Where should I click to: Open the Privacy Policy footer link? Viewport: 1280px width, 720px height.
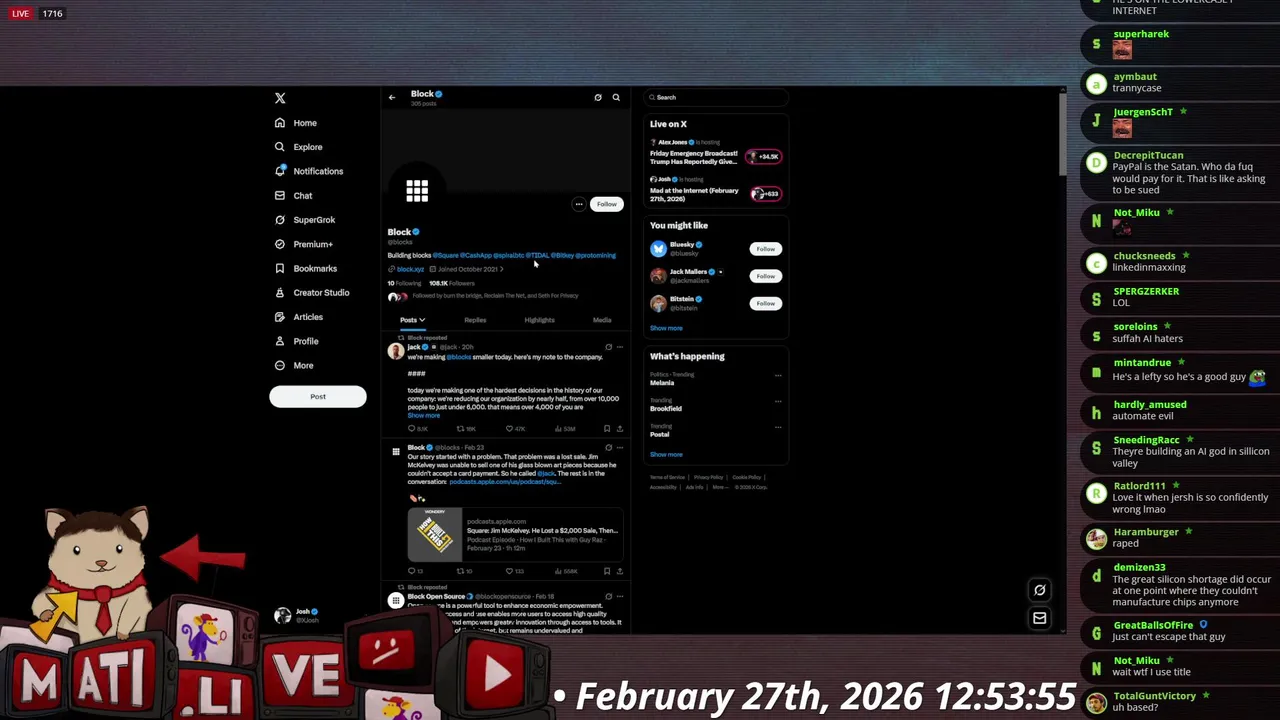[x=708, y=477]
